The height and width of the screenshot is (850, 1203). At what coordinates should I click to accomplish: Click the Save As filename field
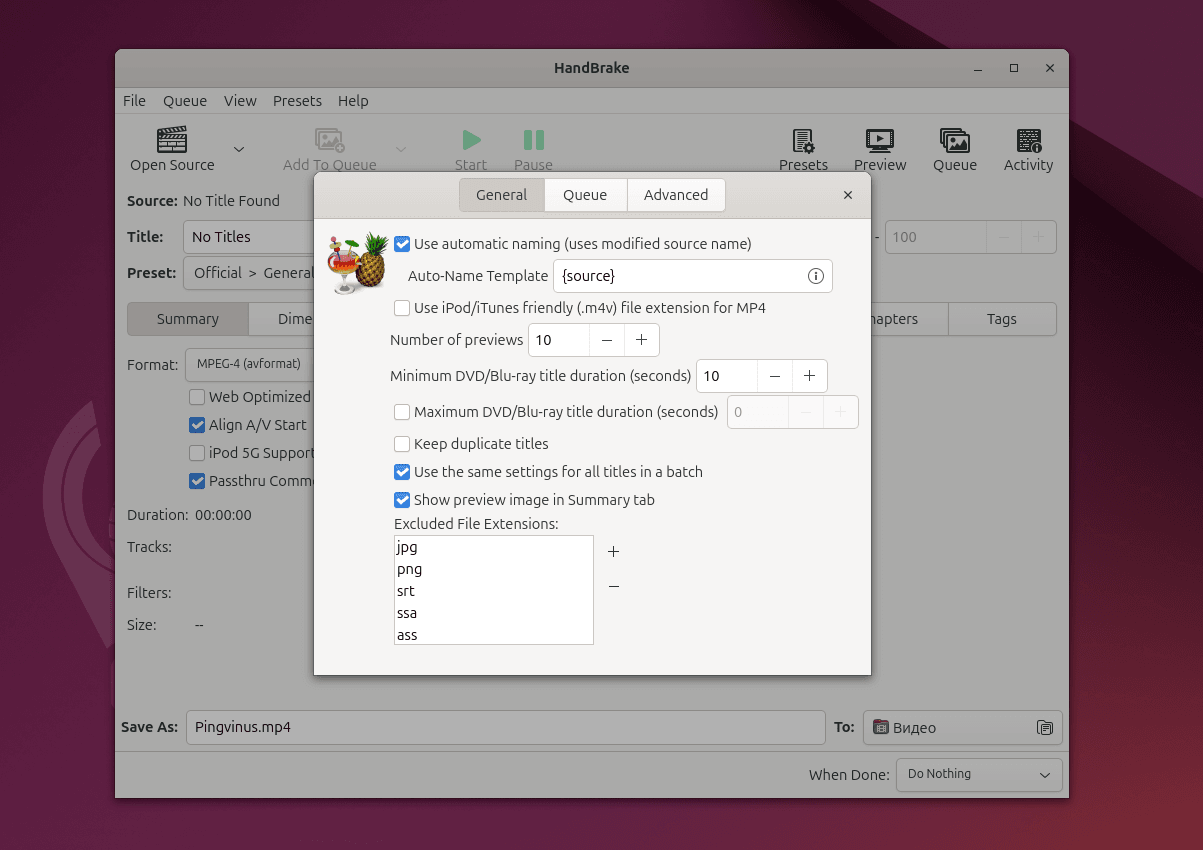pos(505,728)
